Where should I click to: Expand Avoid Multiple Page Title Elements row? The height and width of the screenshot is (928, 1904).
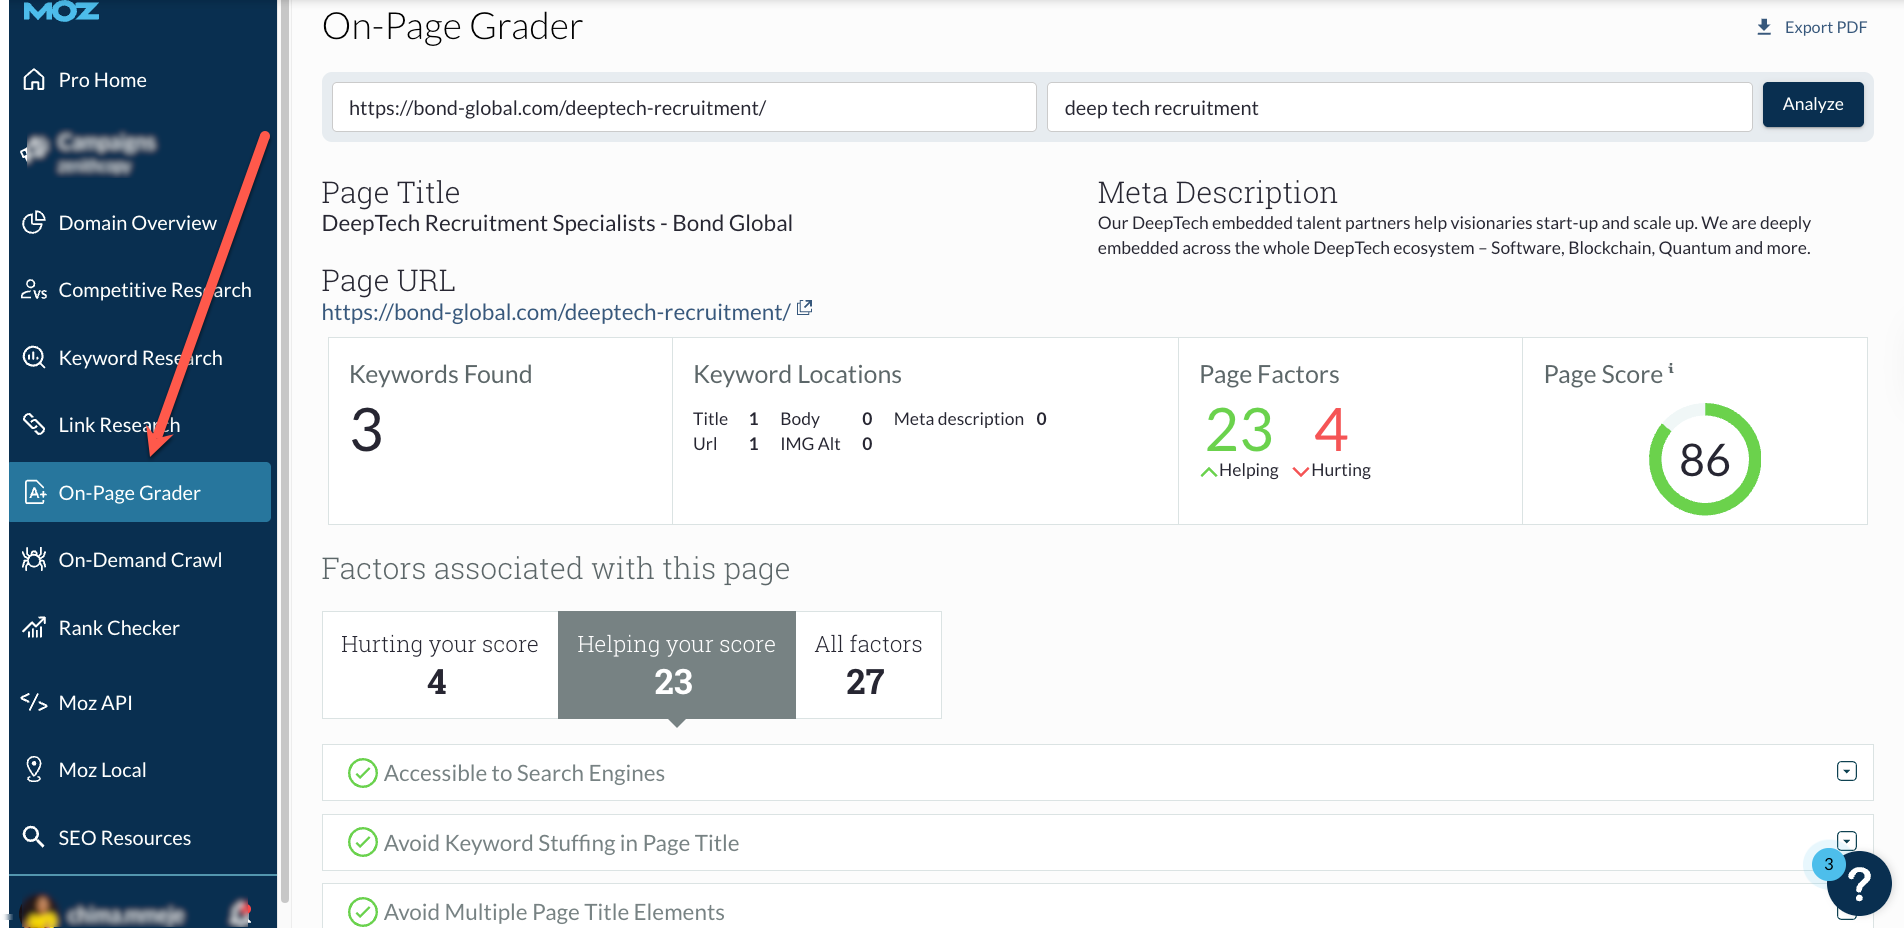[x=1846, y=911]
